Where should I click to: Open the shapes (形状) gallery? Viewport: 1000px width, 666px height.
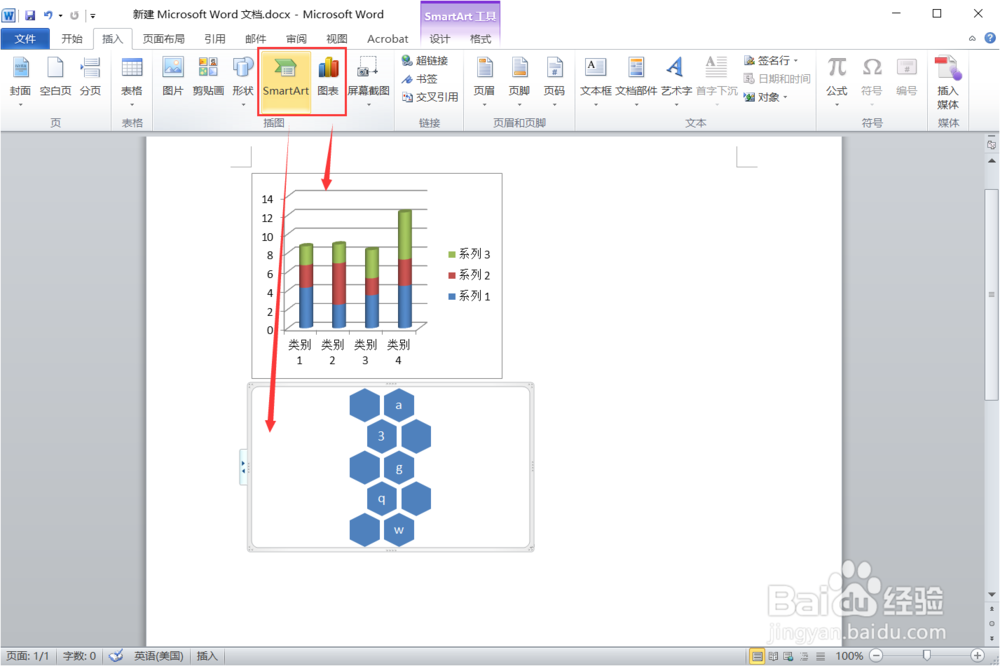(x=243, y=81)
